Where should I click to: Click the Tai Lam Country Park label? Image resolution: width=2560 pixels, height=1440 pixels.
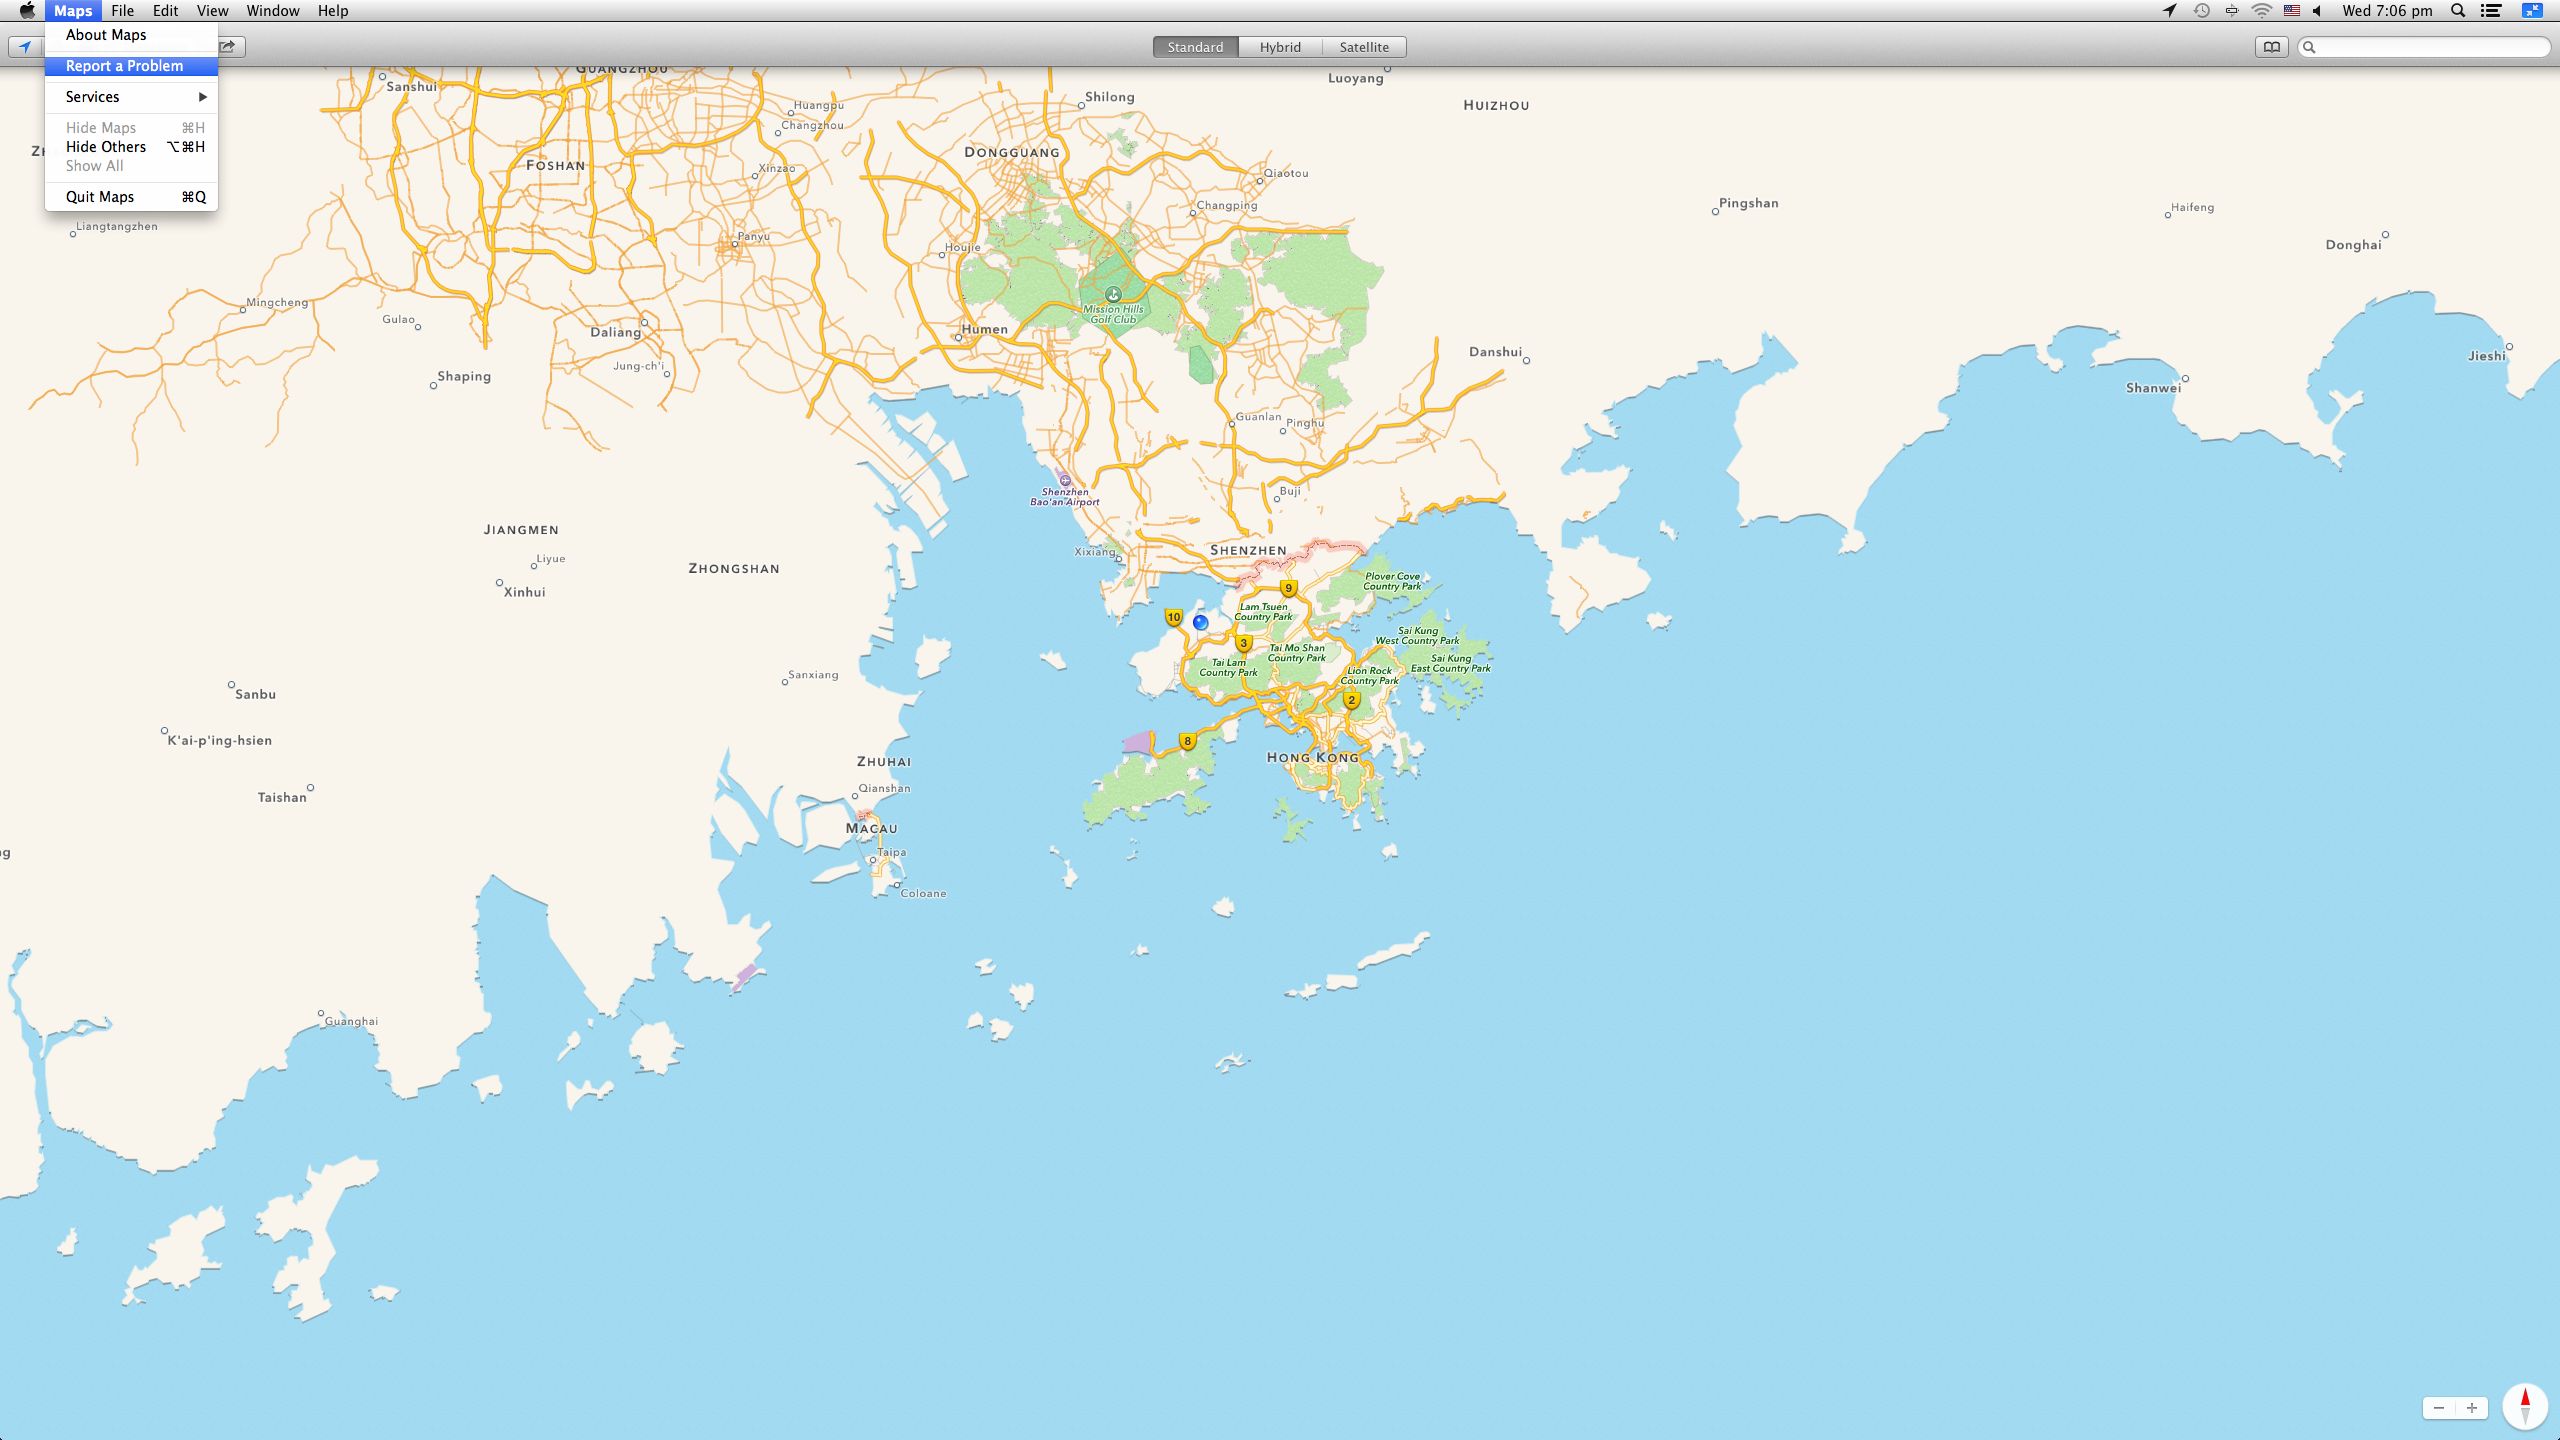tap(1228, 667)
